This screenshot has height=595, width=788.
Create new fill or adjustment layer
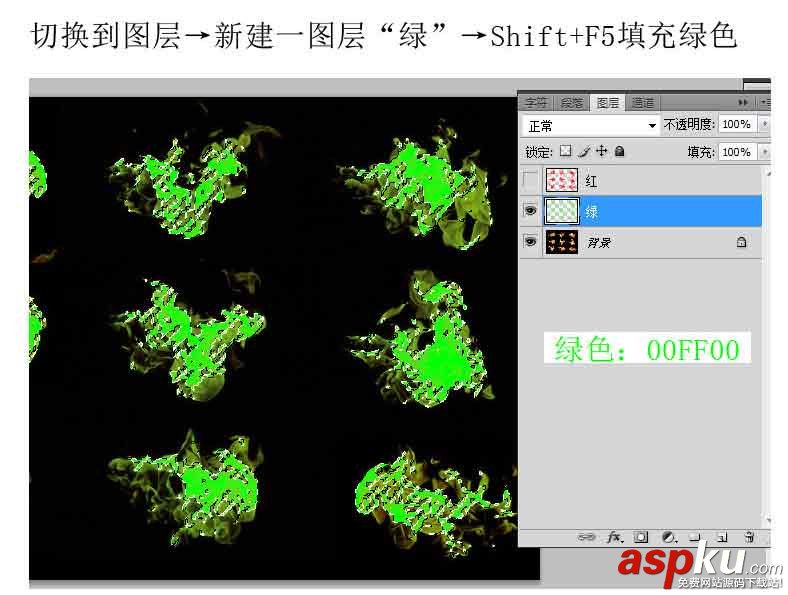tap(669, 537)
